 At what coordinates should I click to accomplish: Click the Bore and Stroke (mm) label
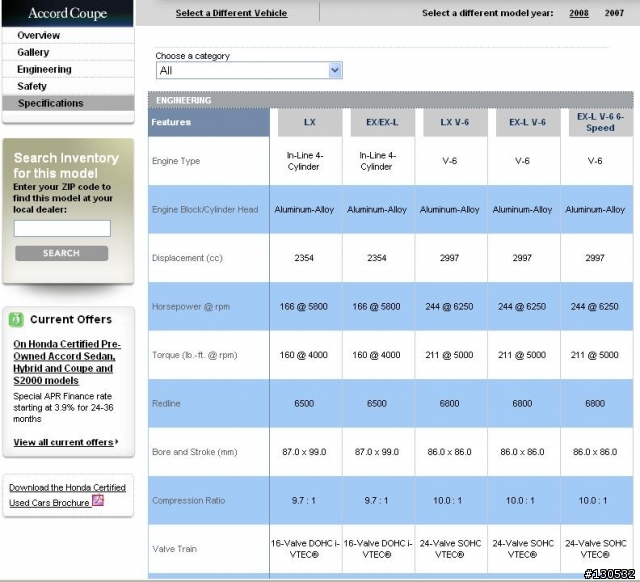pos(194,452)
